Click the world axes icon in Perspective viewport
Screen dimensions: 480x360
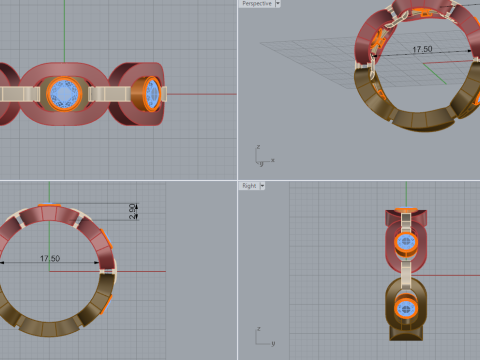(264, 156)
